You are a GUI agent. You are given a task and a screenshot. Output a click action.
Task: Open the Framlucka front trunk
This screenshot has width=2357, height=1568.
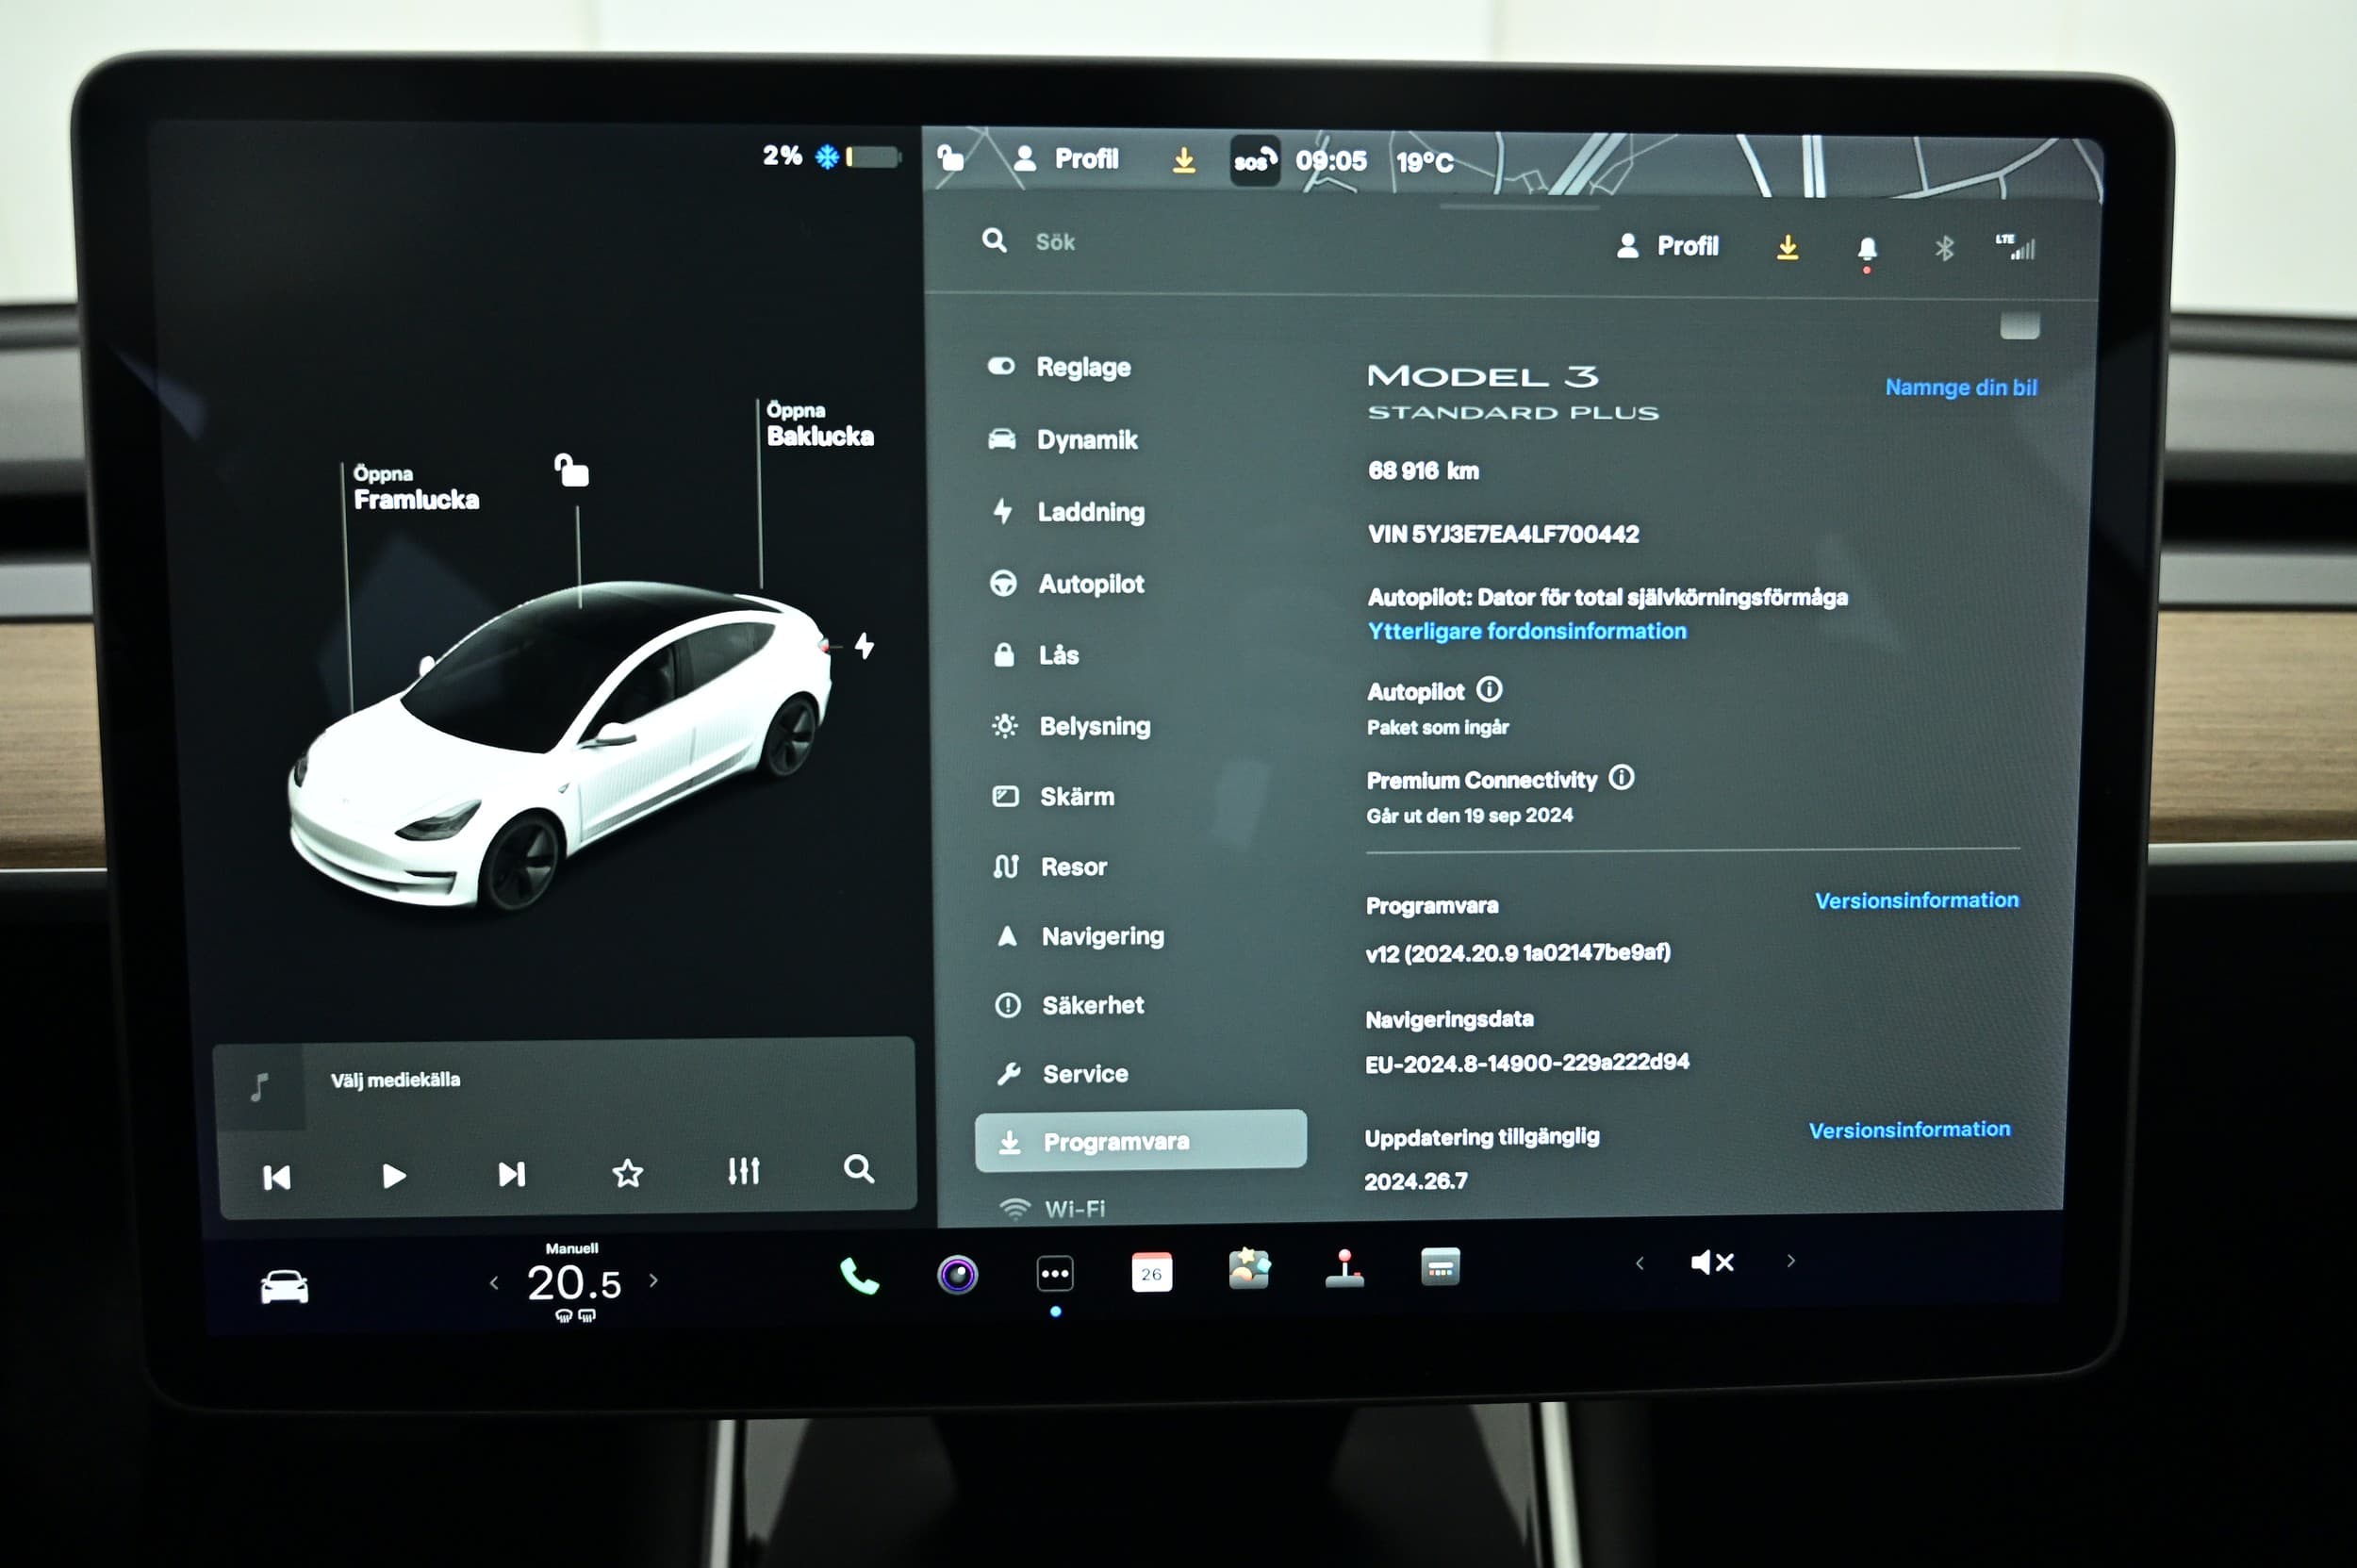coord(416,488)
